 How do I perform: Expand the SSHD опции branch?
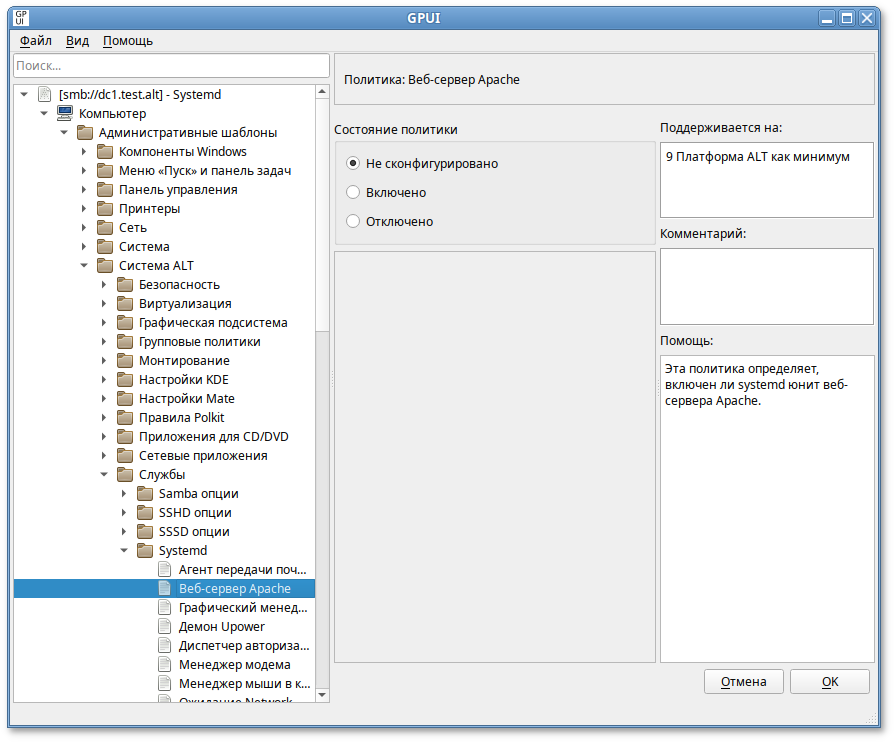click(x=124, y=513)
